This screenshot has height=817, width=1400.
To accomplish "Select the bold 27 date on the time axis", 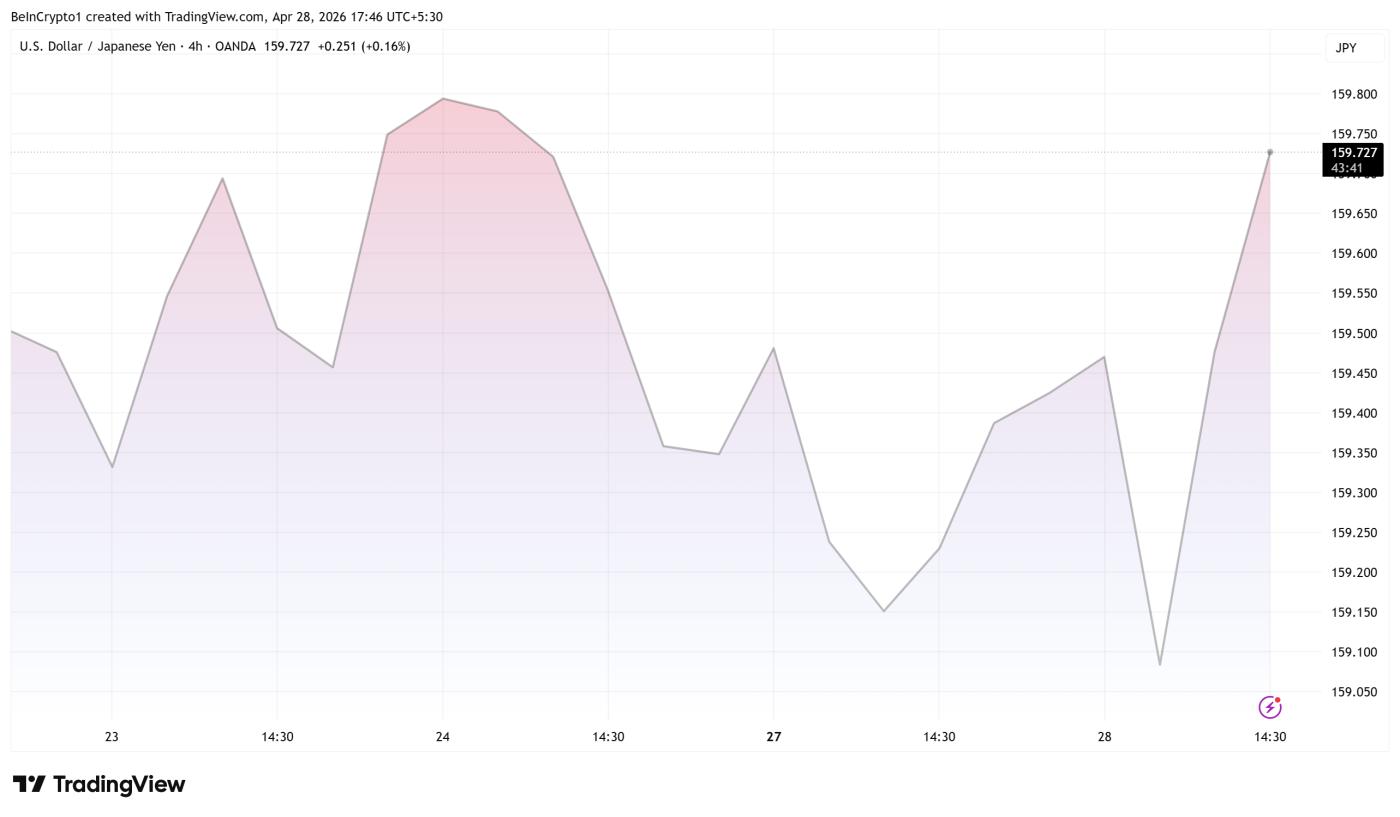I will pyautogui.click(x=772, y=736).
